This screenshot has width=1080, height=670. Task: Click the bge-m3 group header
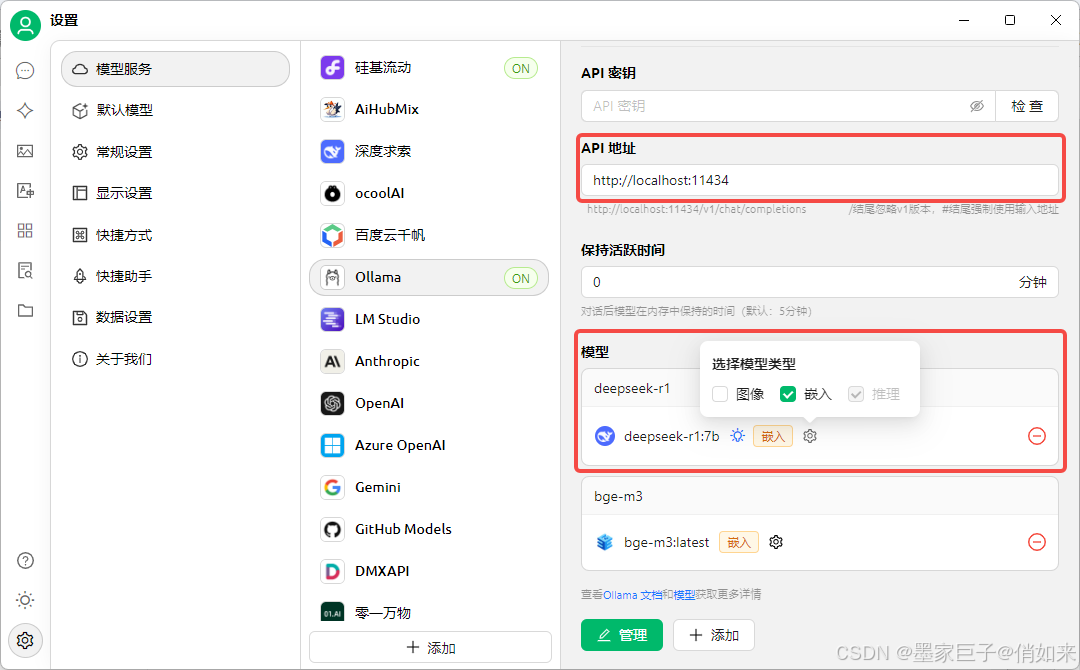pos(820,496)
